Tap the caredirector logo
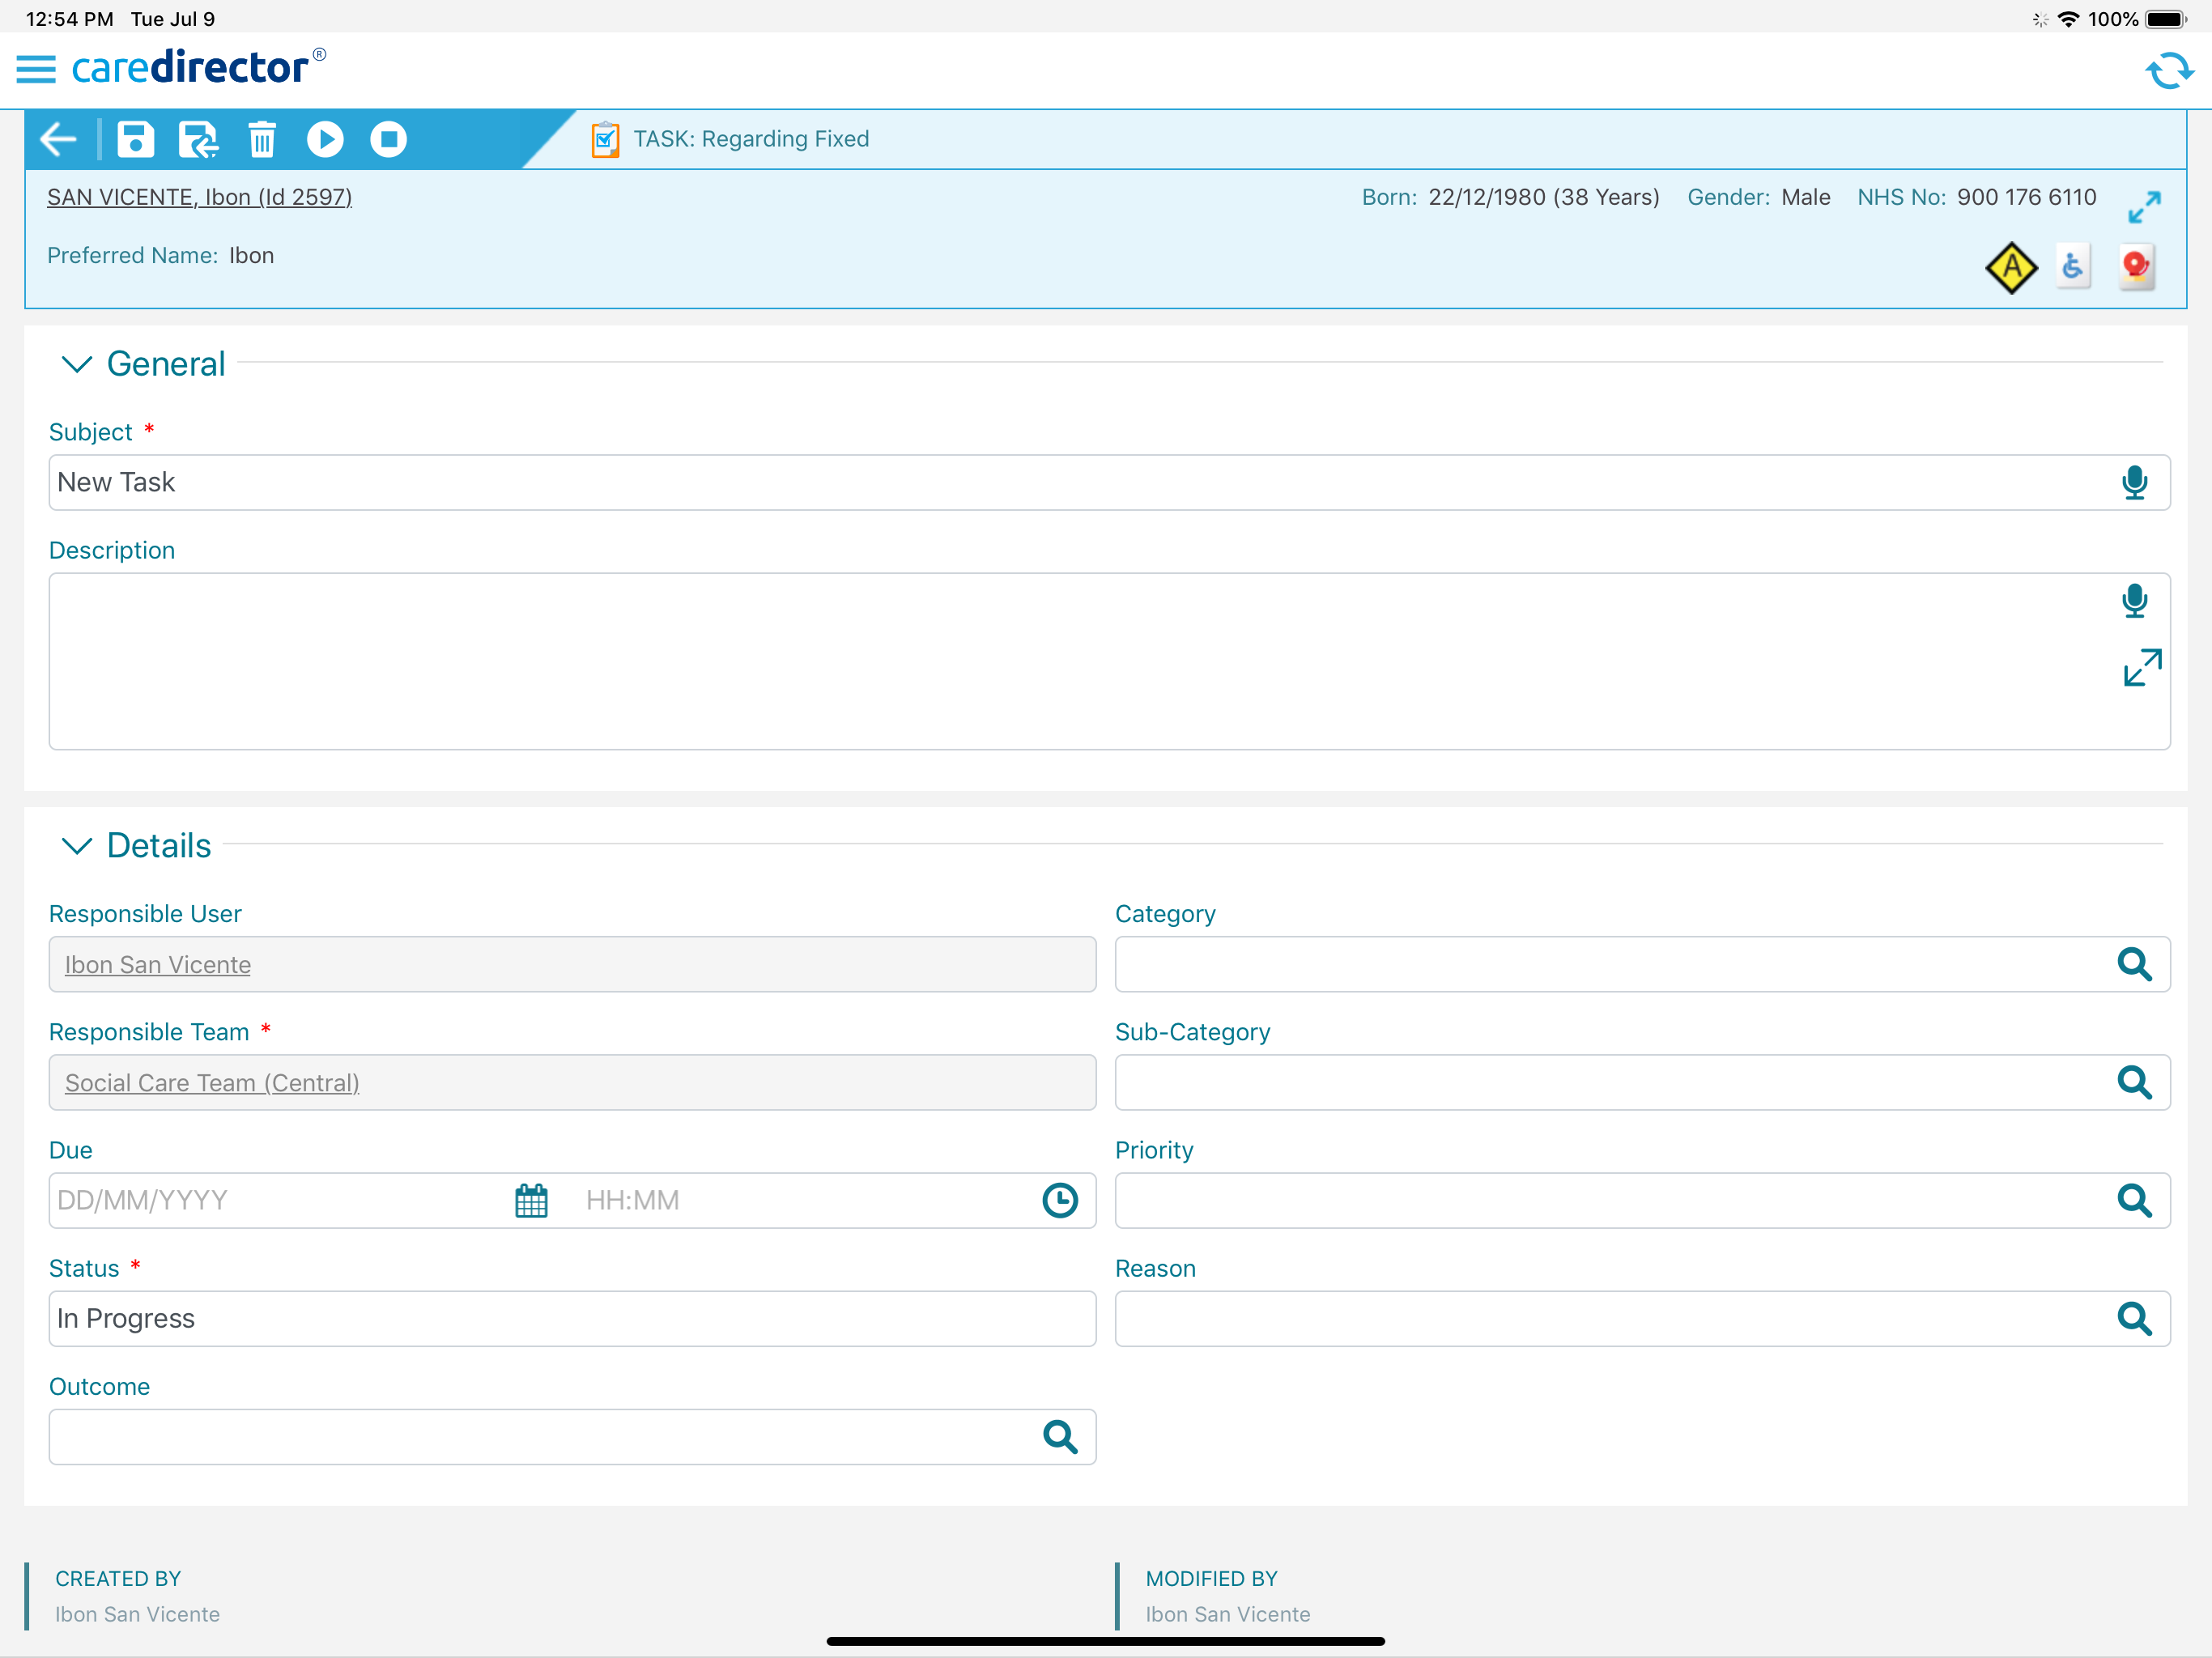Viewport: 2212px width, 1658px height. point(198,67)
